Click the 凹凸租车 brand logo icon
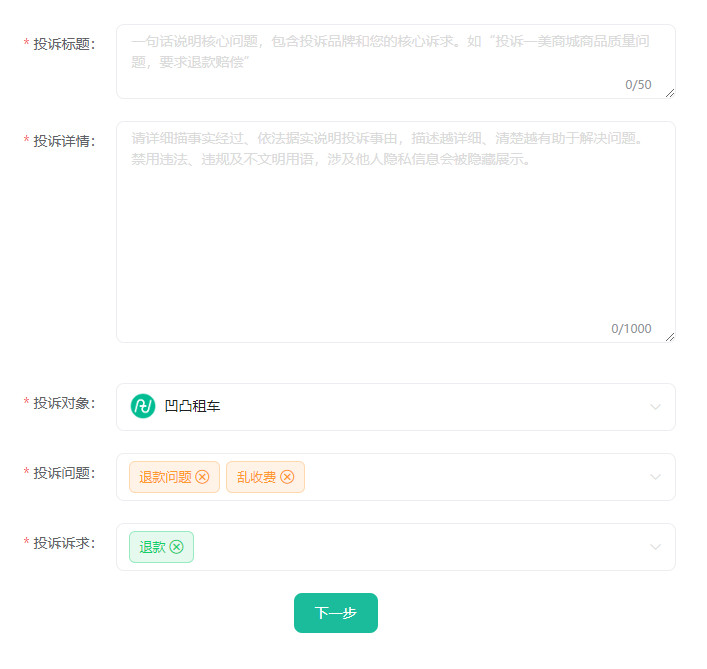This screenshot has width=707, height=669. [x=143, y=406]
